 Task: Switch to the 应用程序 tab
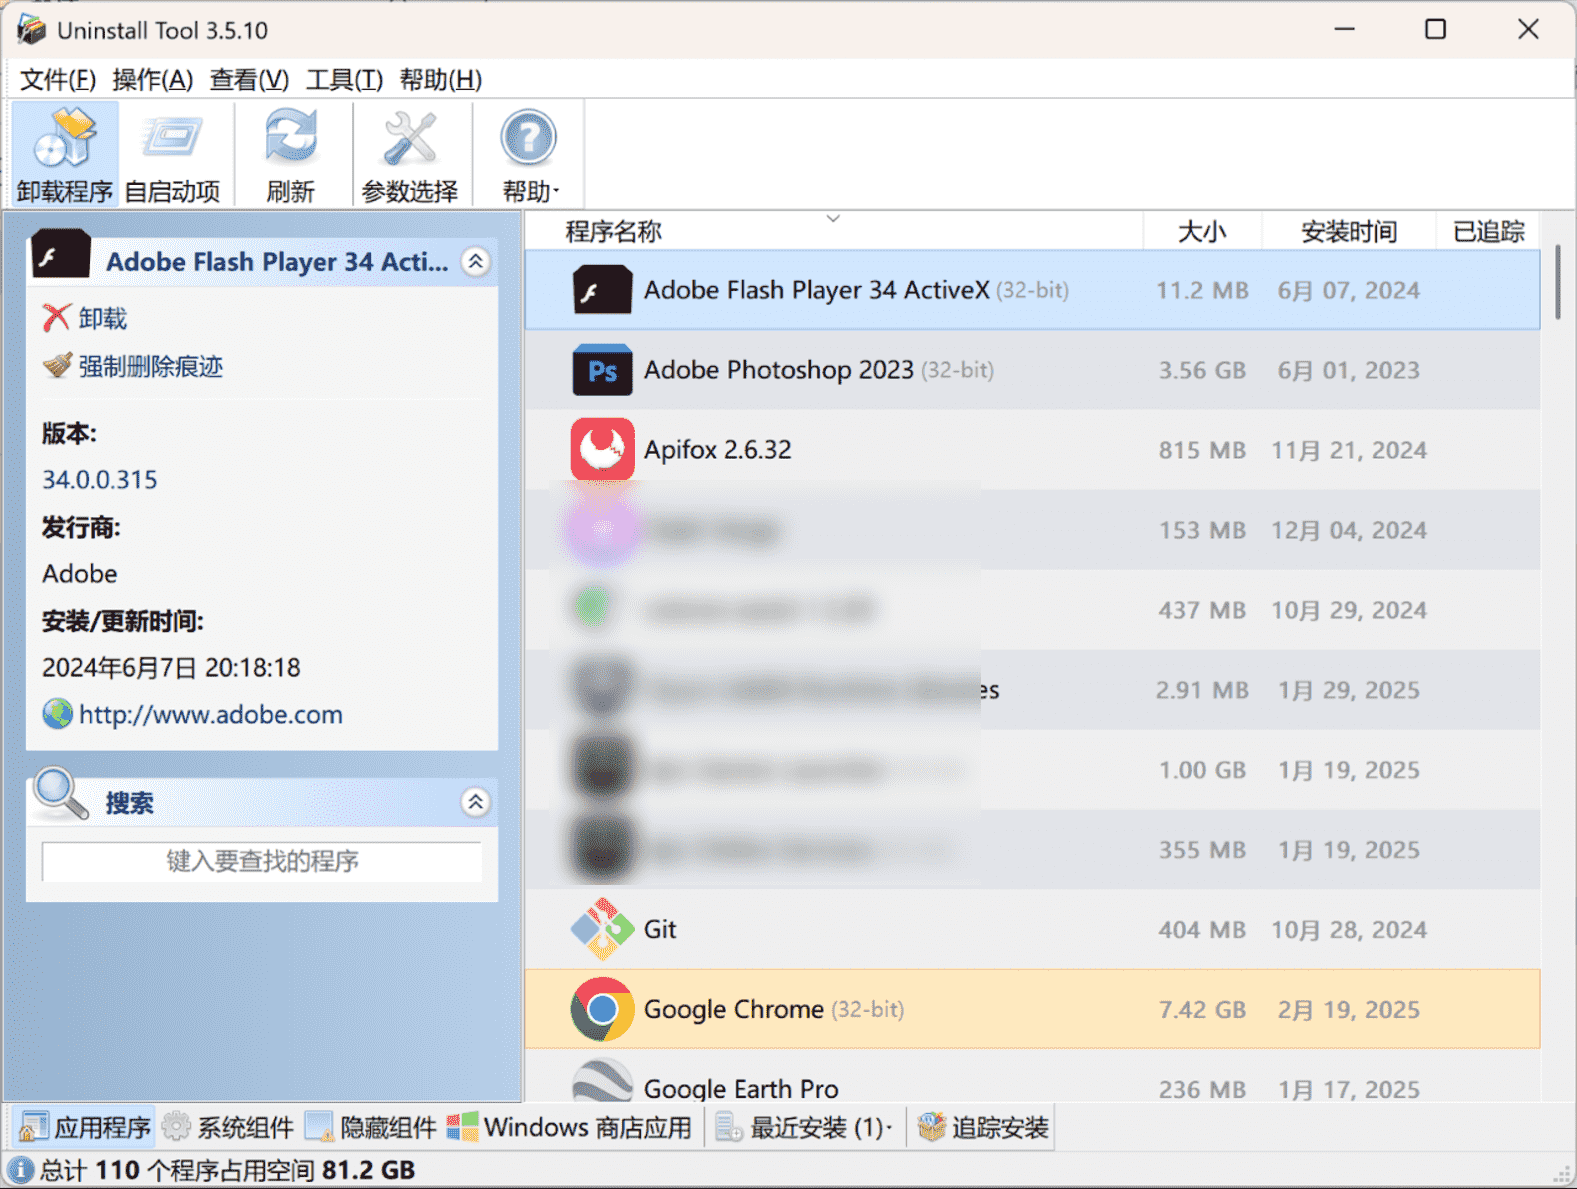tap(85, 1128)
